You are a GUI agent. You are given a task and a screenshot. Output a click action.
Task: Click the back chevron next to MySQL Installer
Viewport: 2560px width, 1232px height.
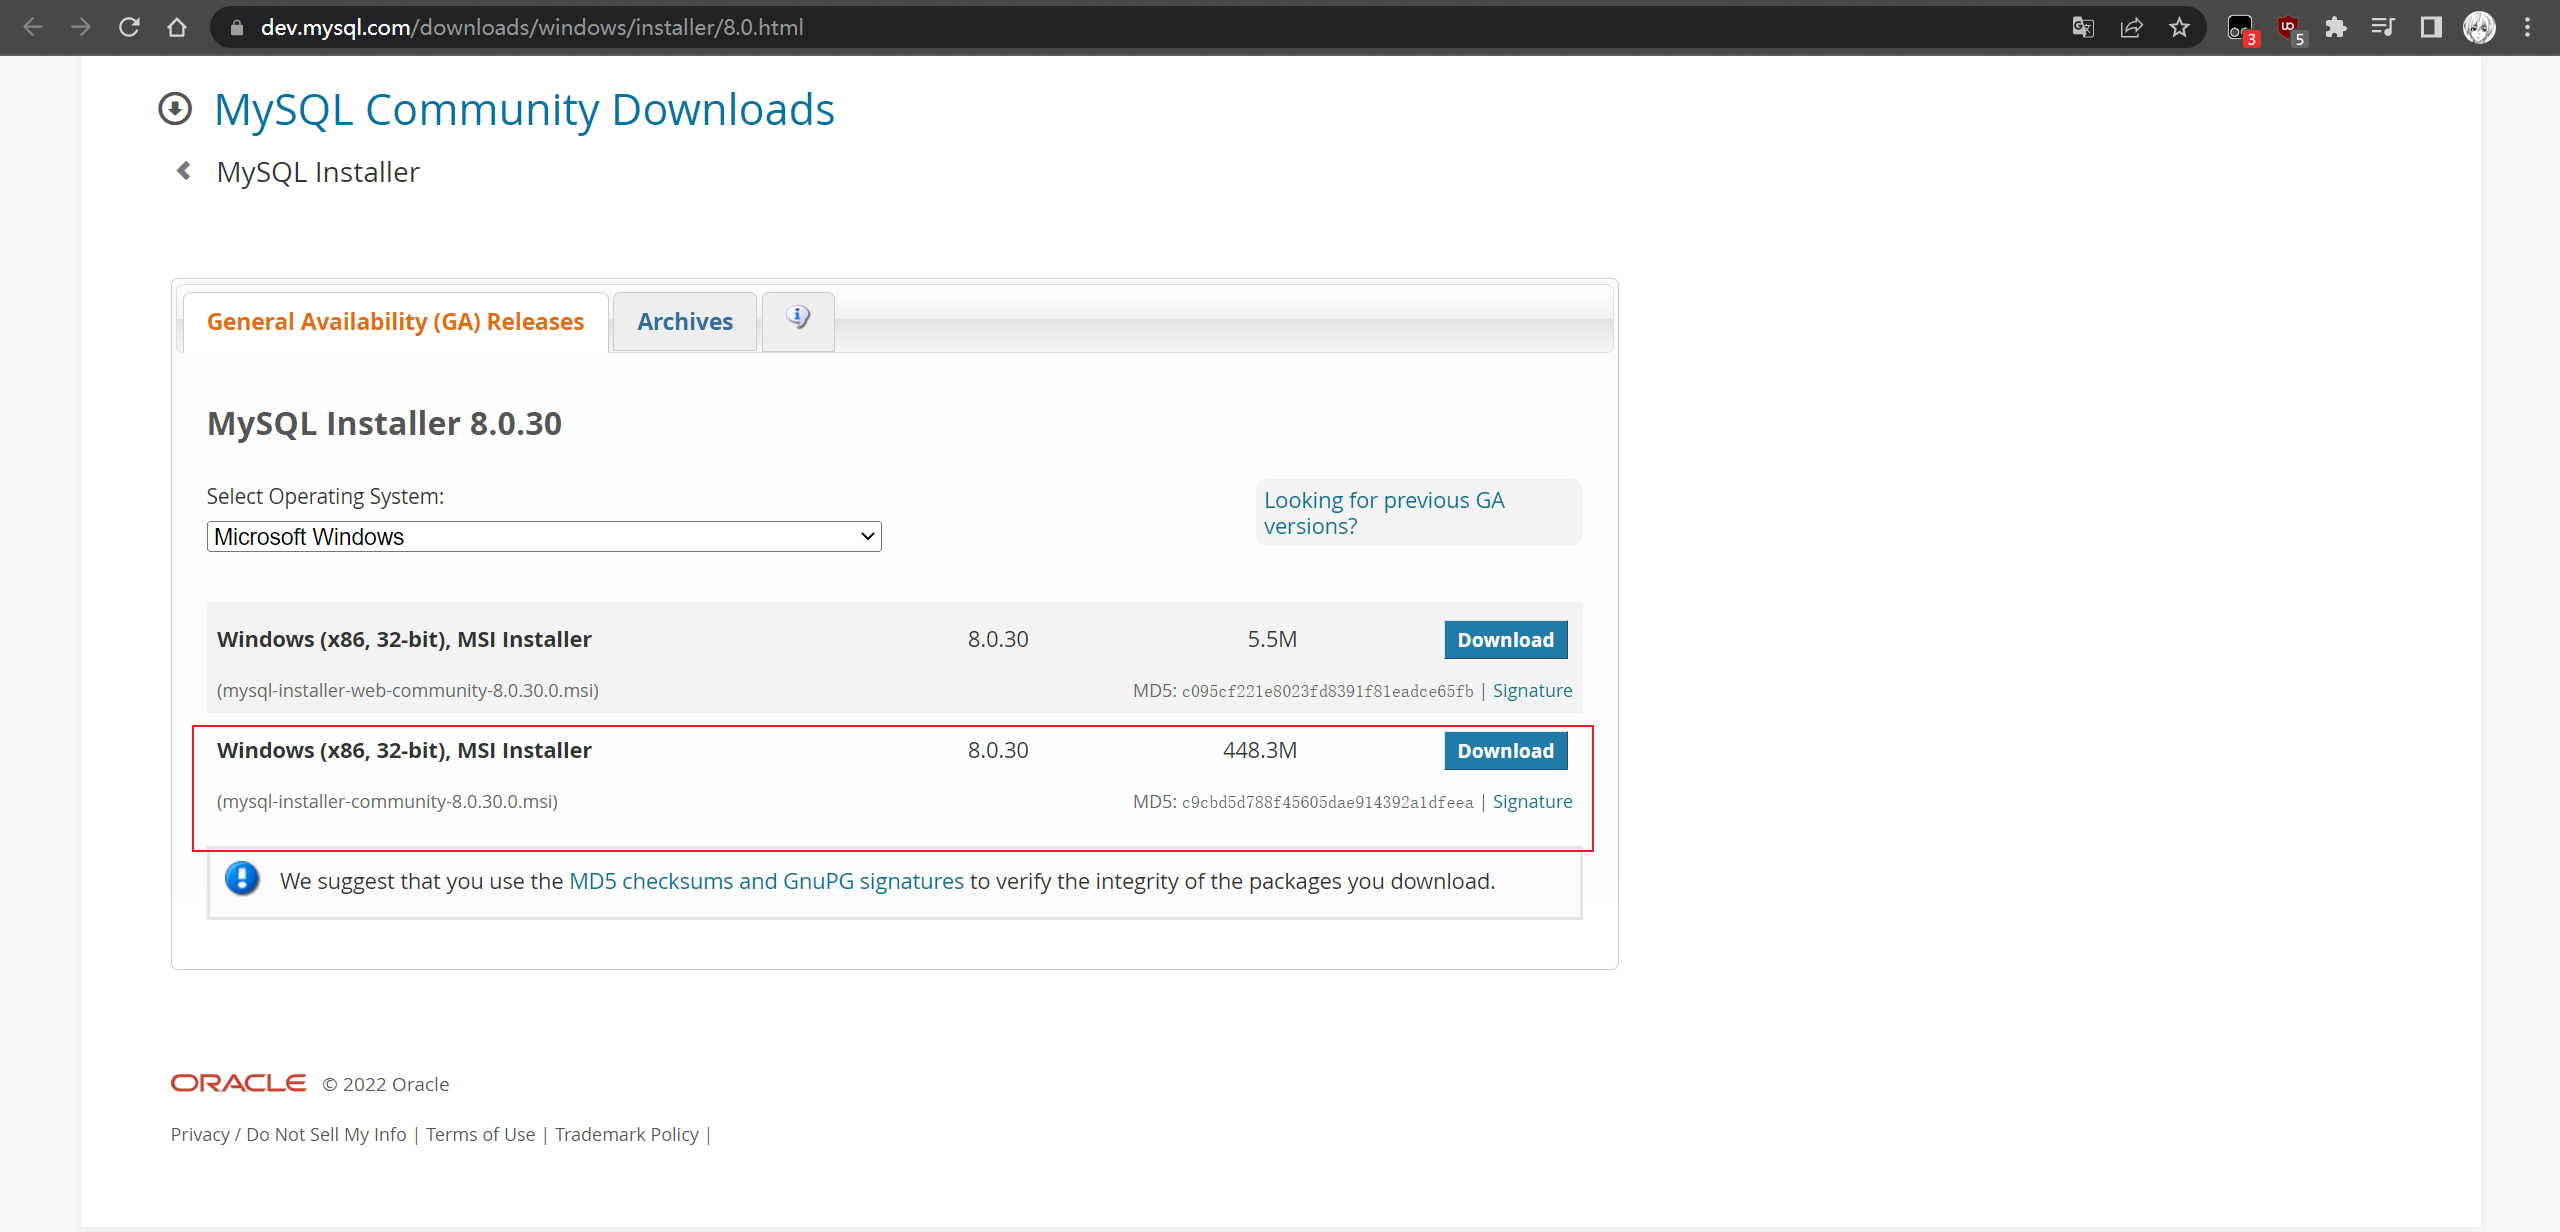tap(183, 171)
